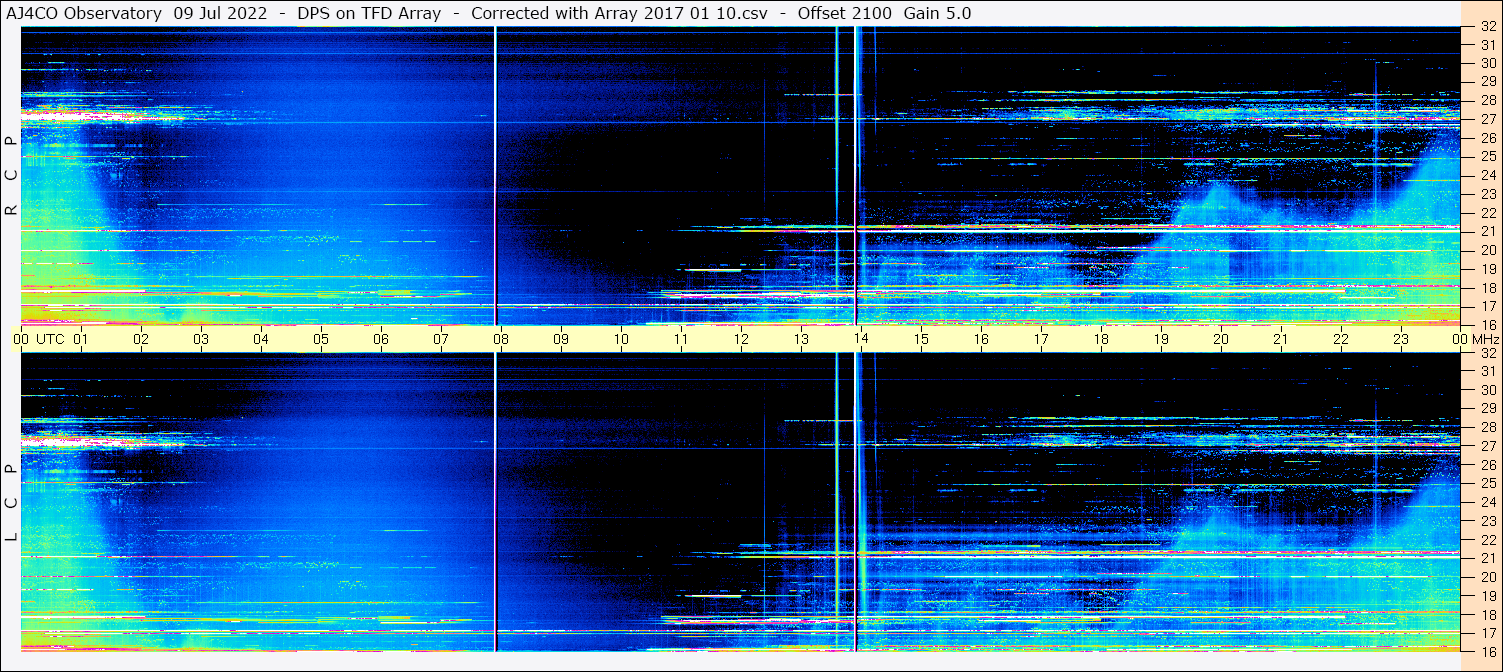Screen dimensions: 1503x672
Task: Click the bright vertical line near 08 UTC in RCP
Action: [495, 175]
